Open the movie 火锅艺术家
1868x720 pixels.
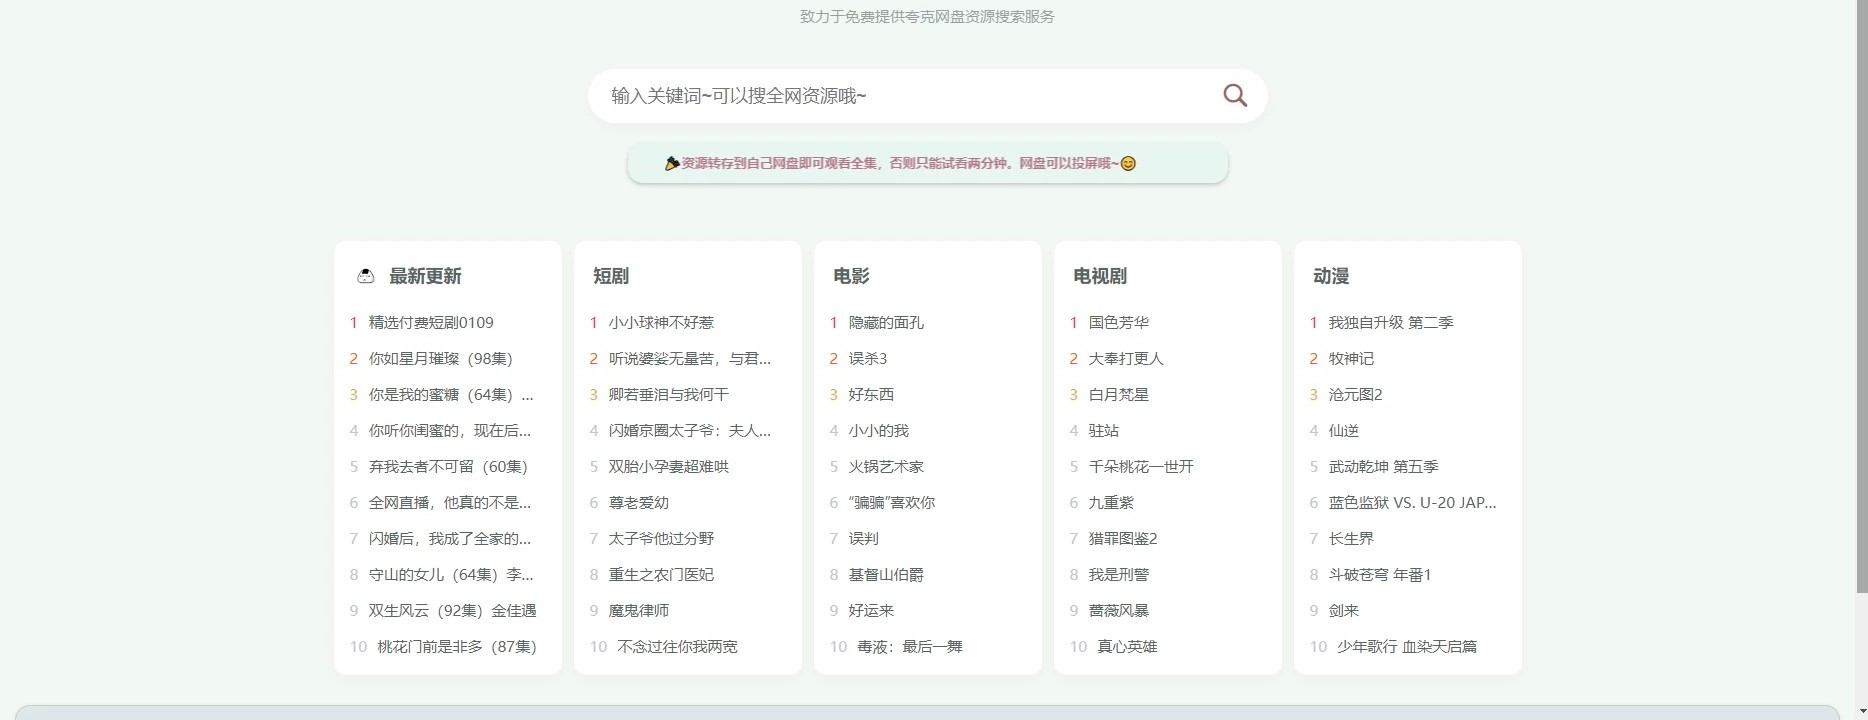[886, 467]
